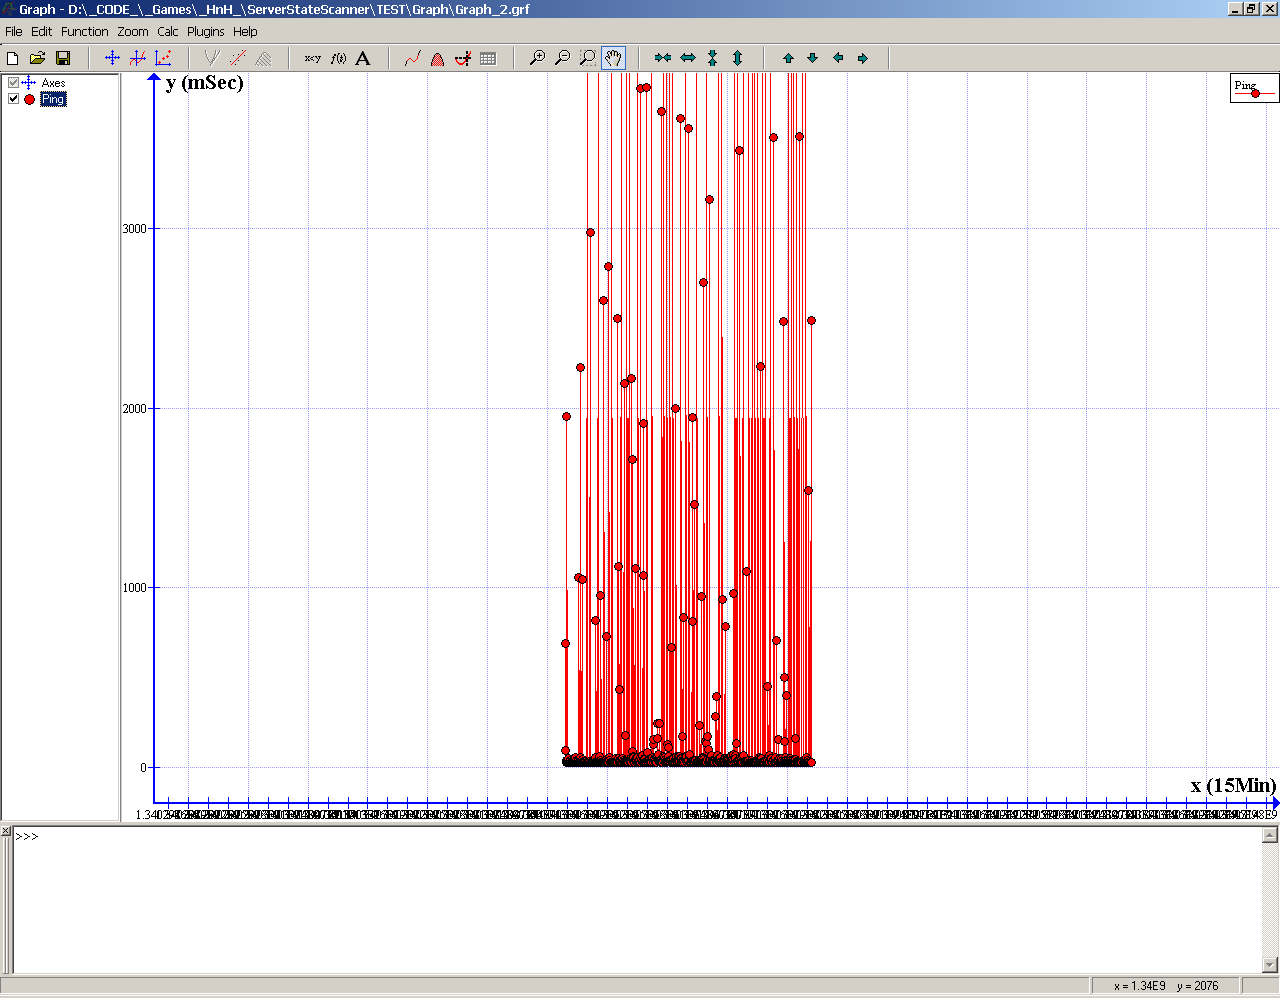Save the graph with floppy disk icon

pos(63,58)
